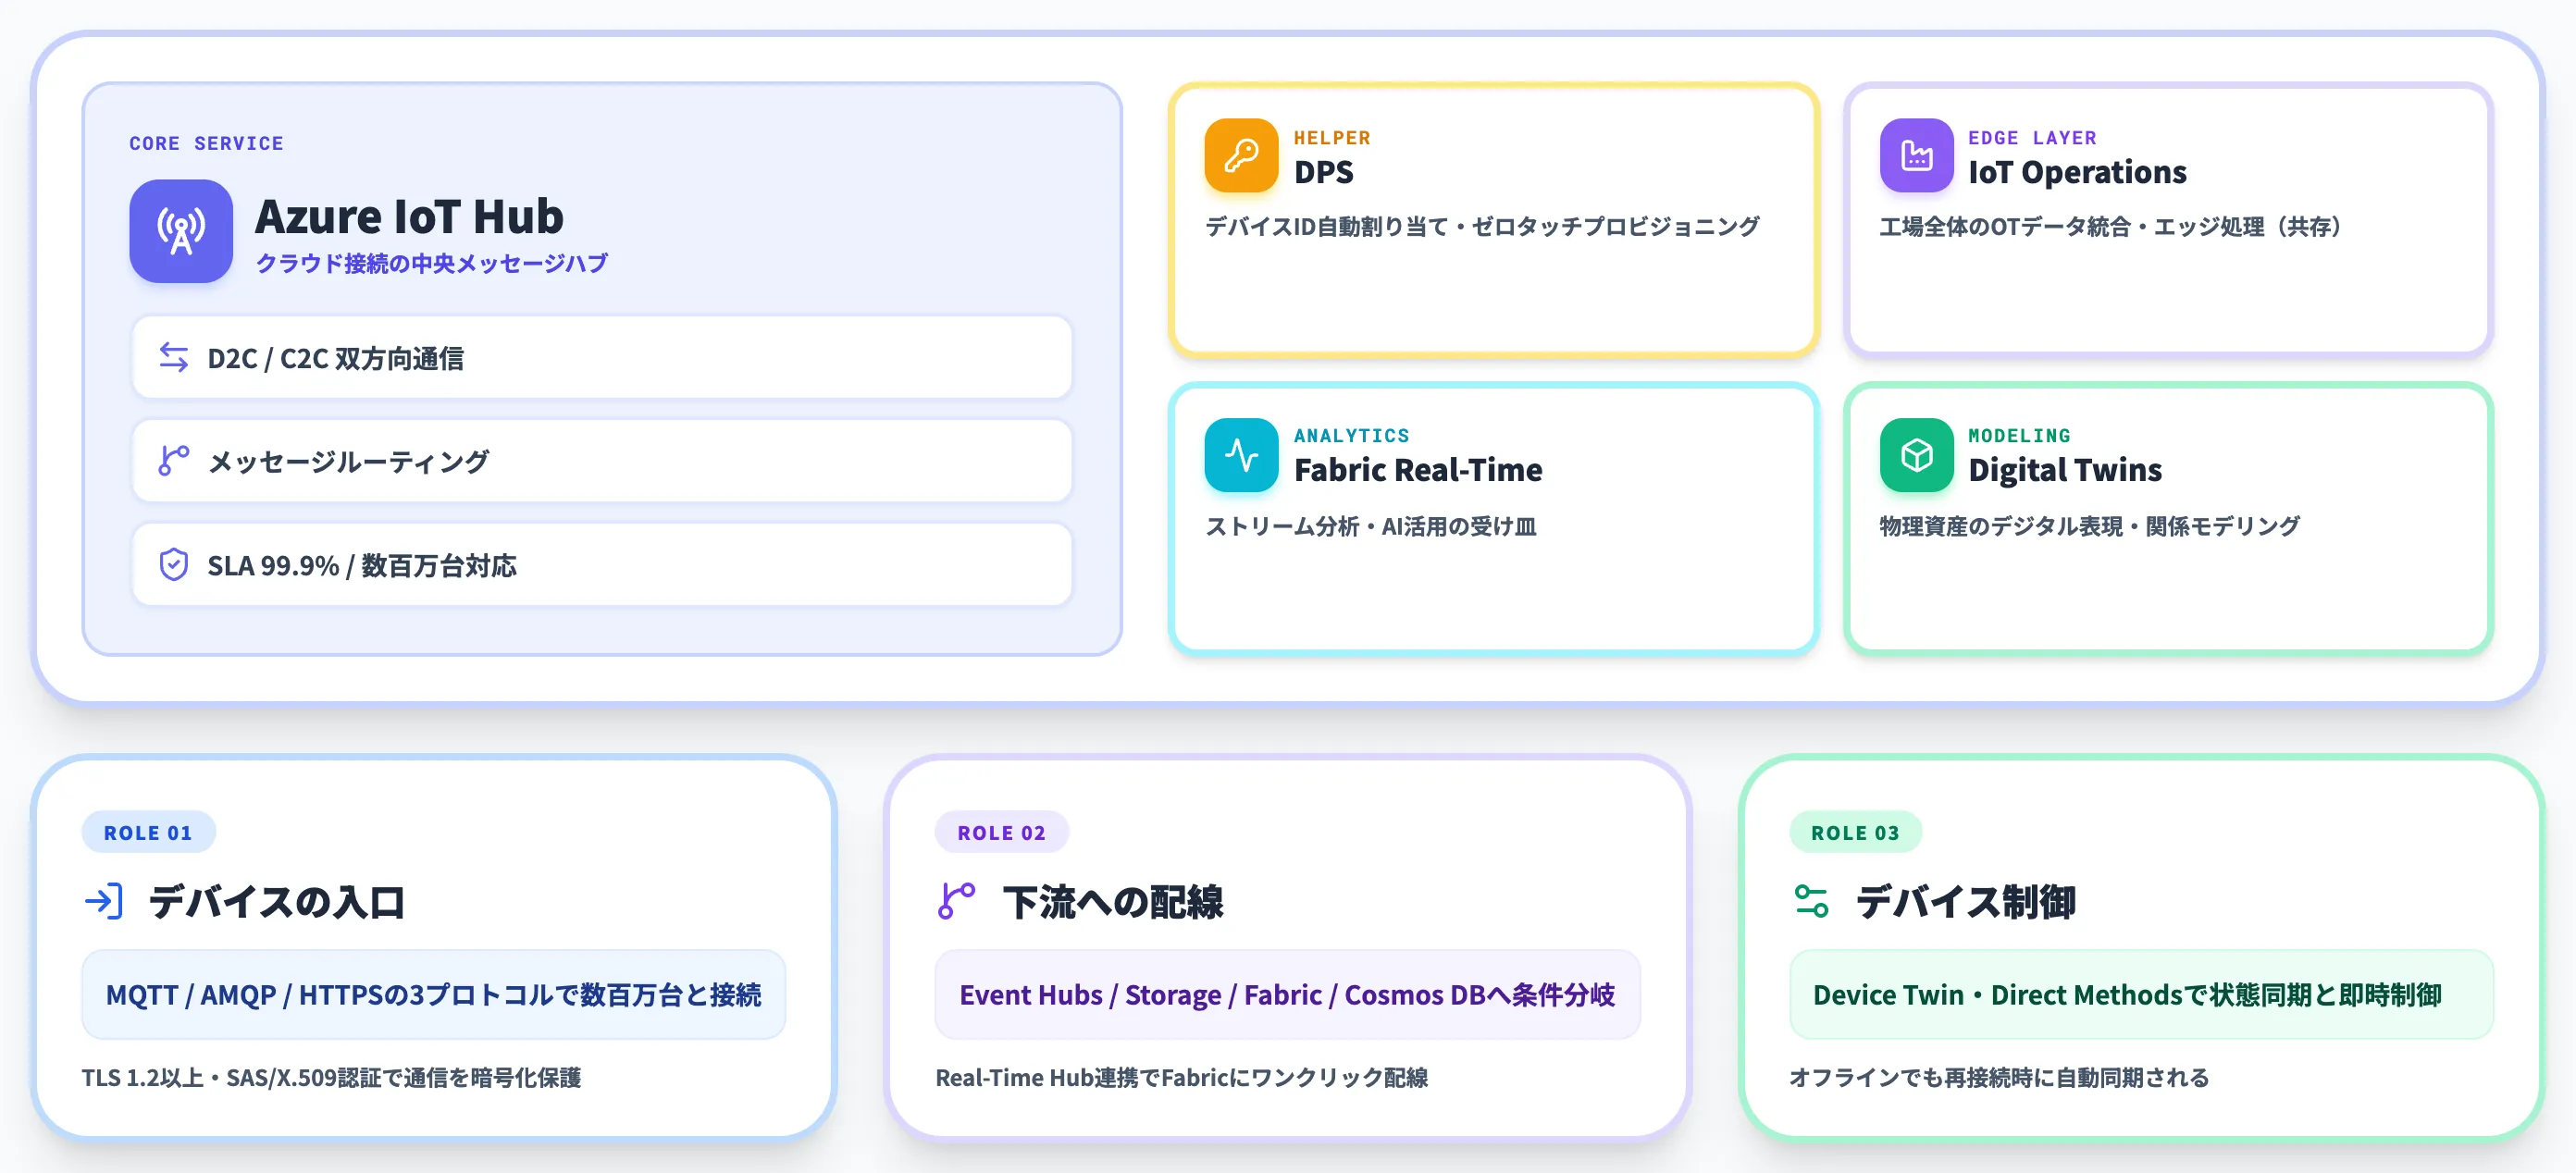Click the デバイスID自動割り当て description text
Viewport: 2576px width, 1173px height.
point(1482,227)
